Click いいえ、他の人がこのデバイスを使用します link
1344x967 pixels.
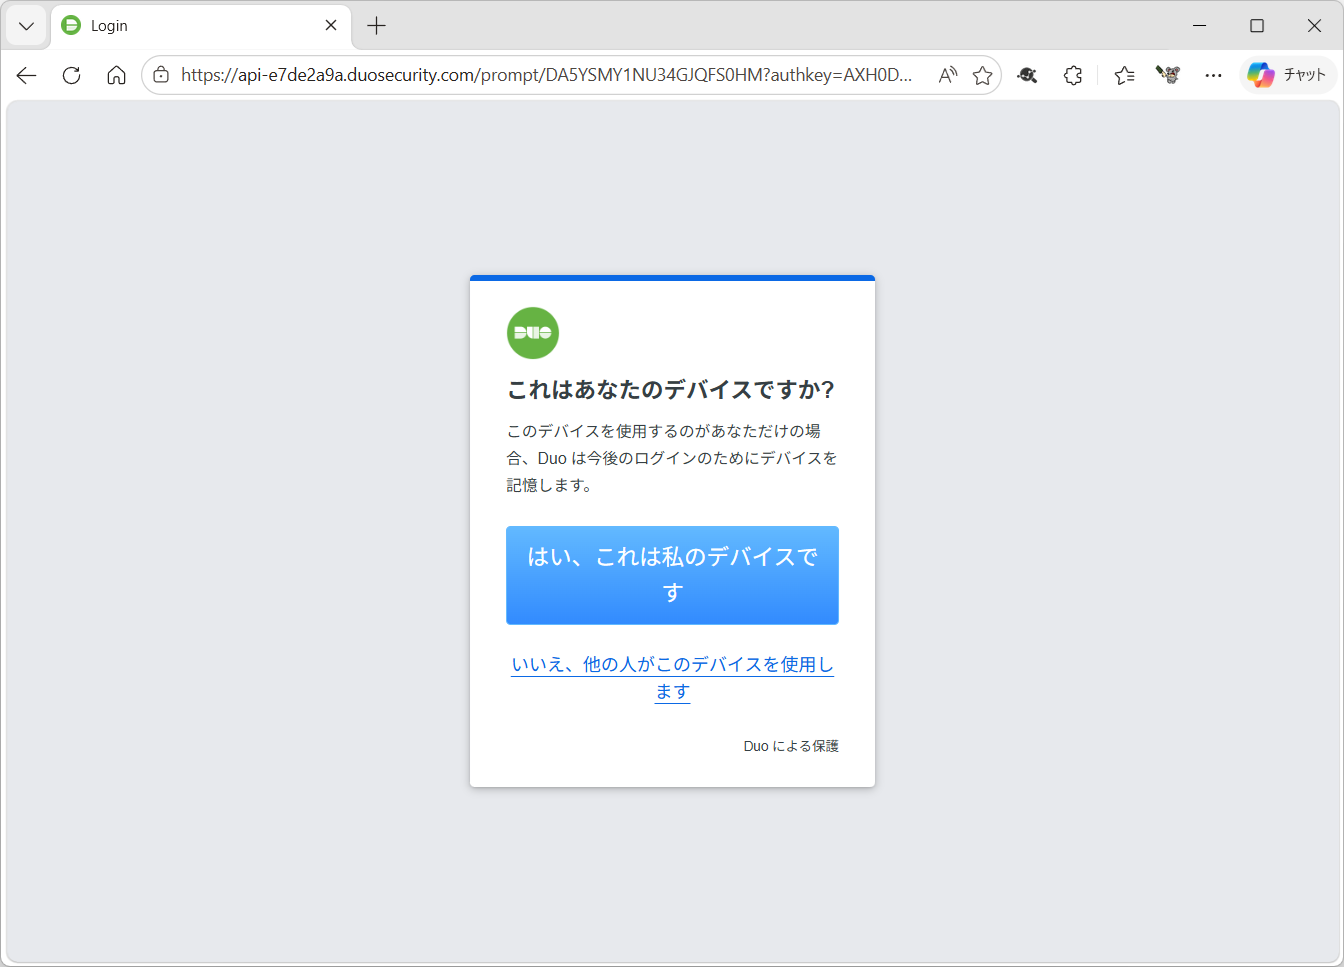coord(672,678)
